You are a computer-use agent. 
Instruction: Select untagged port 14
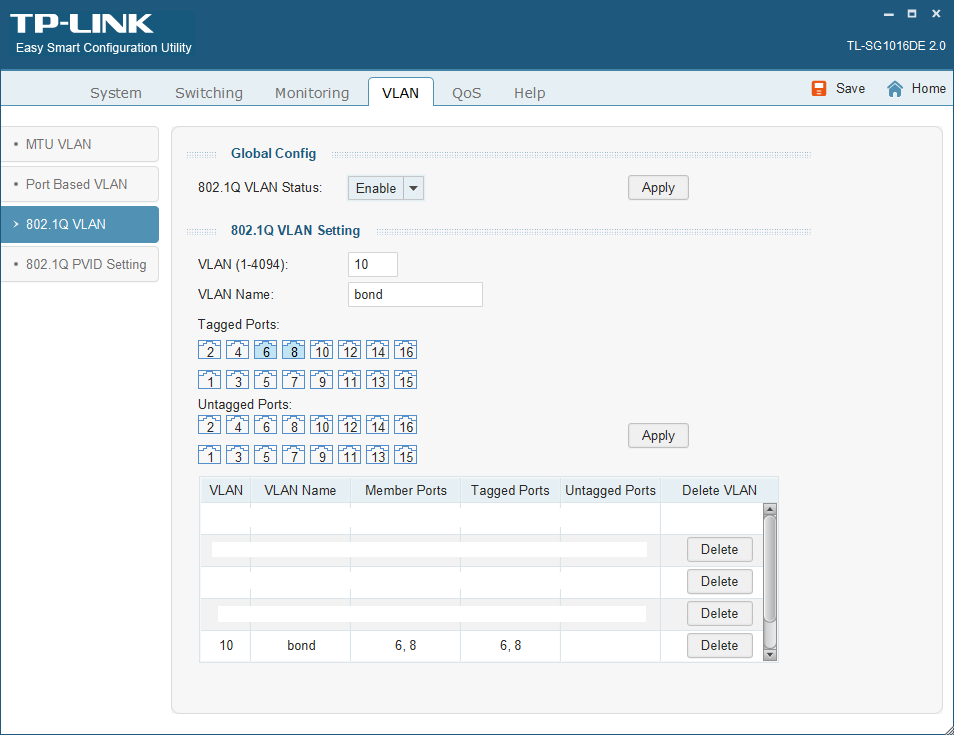coord(377,425)
